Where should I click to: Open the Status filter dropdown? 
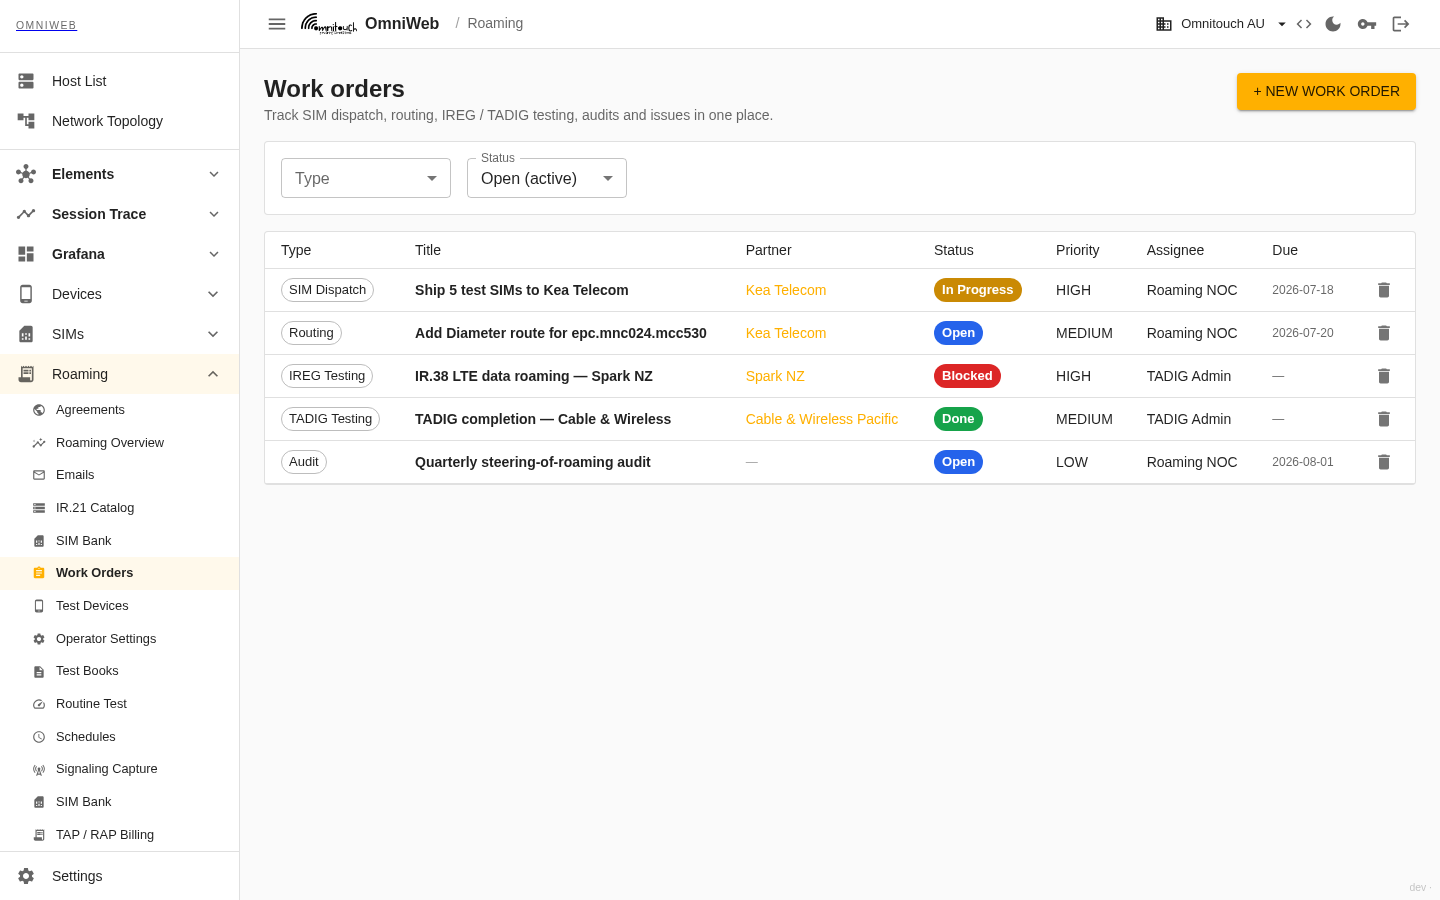tap(547, 178)
